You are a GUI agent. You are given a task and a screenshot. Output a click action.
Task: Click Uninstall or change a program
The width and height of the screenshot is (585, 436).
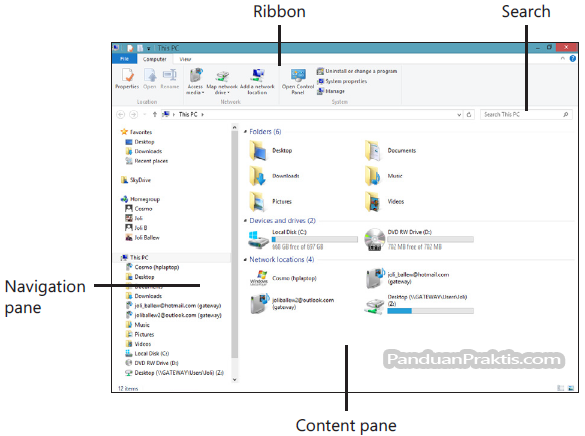357,71
